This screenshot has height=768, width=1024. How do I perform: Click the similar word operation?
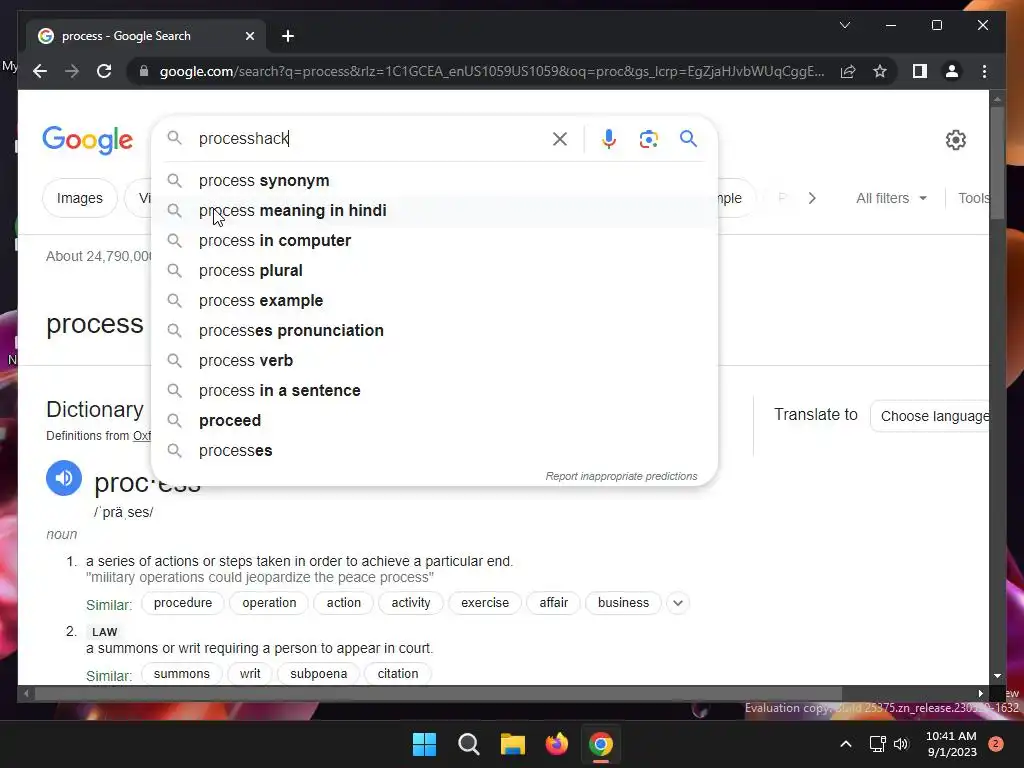point(269,603)
